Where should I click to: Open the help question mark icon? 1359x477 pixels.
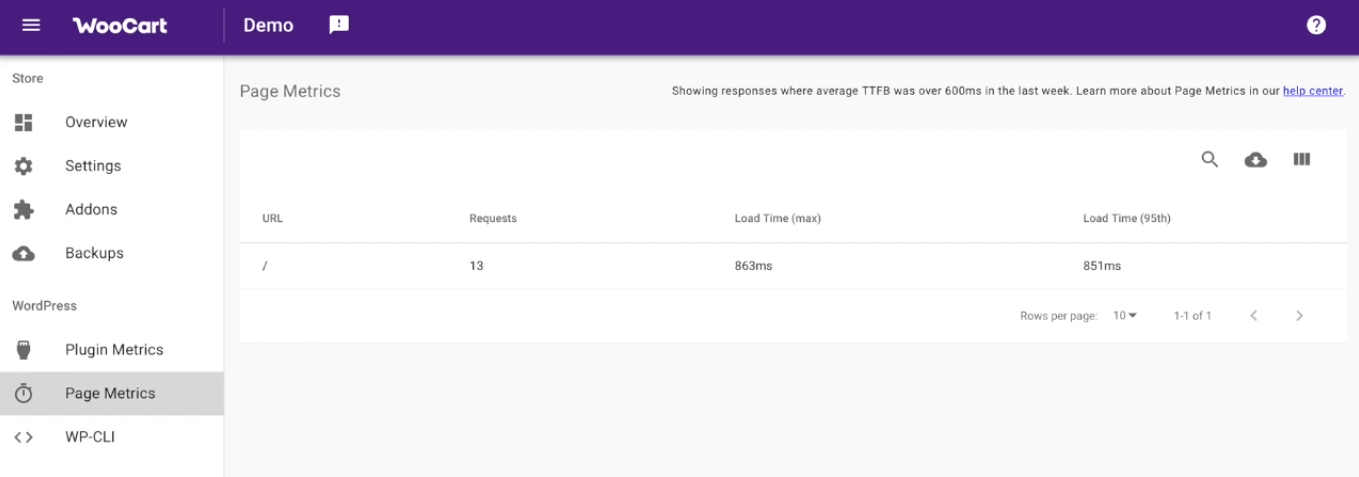coord(1316,25)
